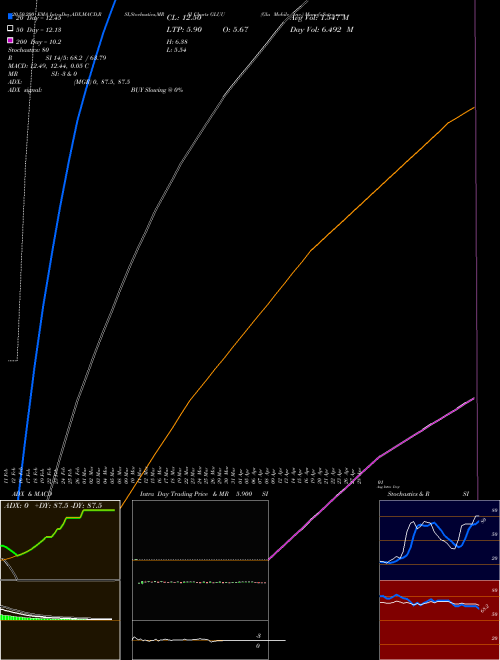This screenshot has width=500, height=660.
Task: Click the 'Day Vol: 6.492 M' text
Action: pyautogui.click(x=322, y=30)
